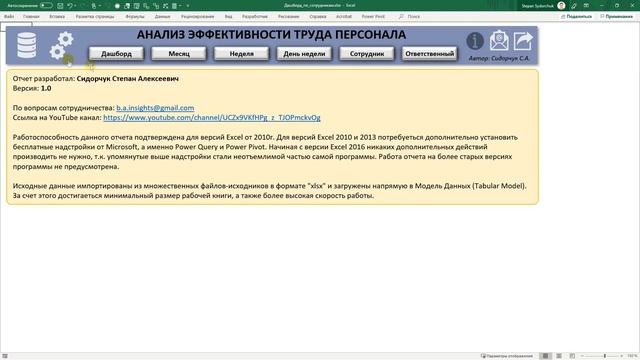This screenshot has height=360, width=640.
Task: Open the Примечания comments button
Action: pos(616,16)
